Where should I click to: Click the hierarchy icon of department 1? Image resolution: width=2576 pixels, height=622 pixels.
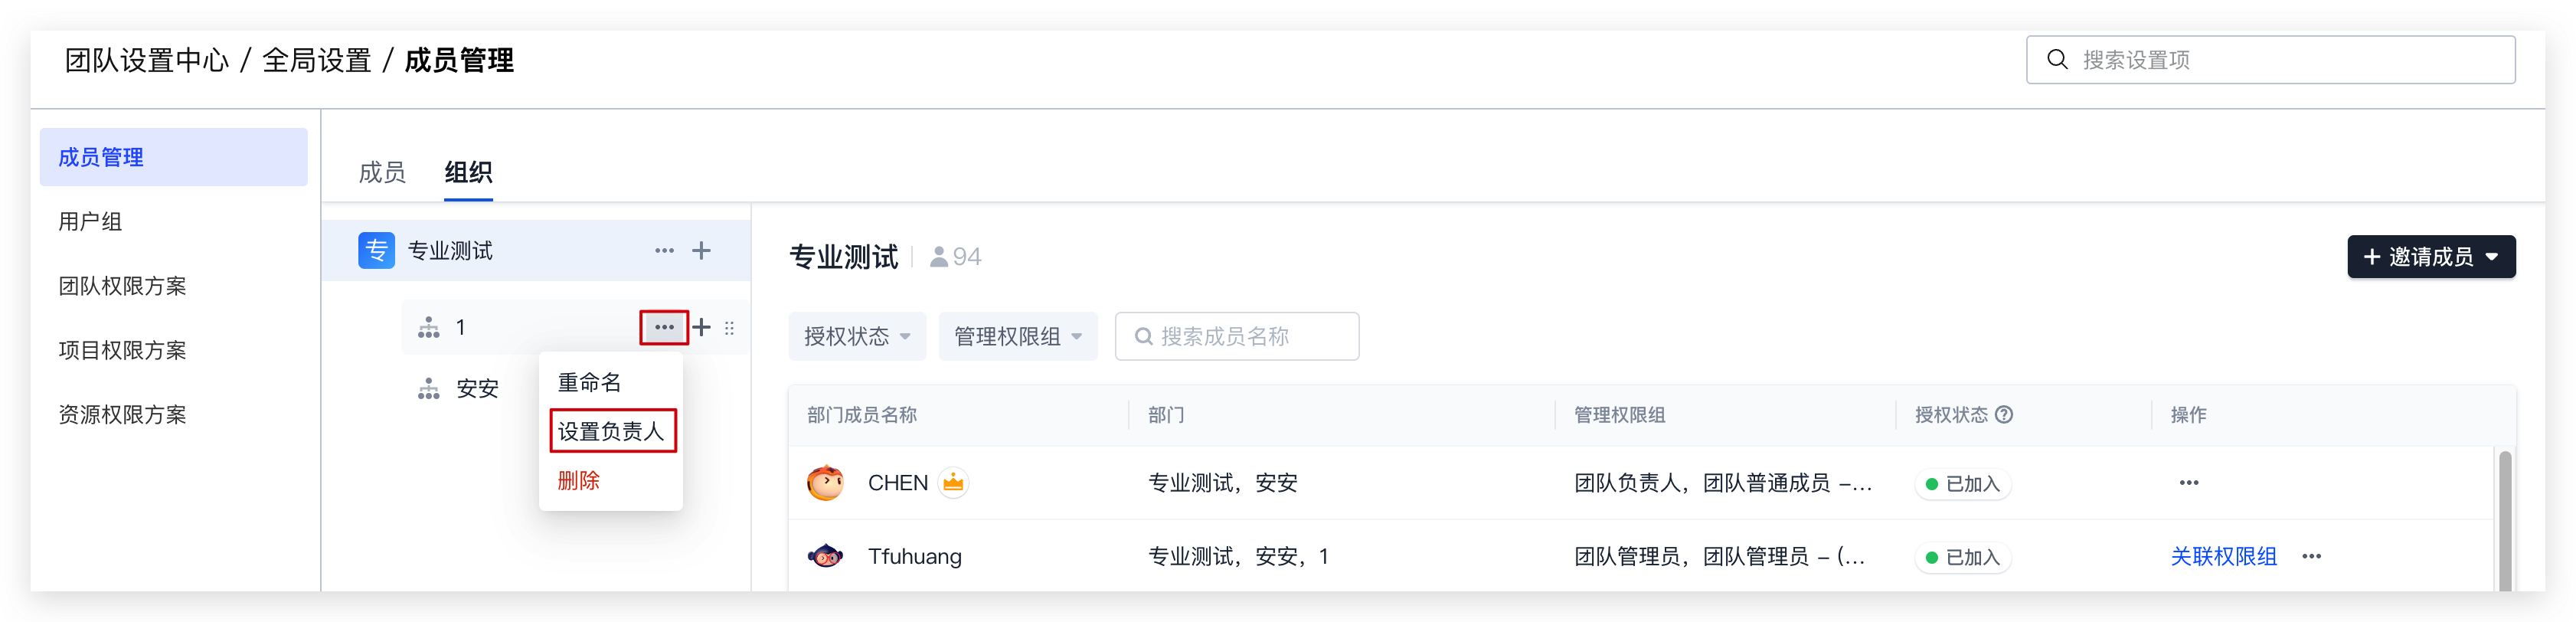click(428, 328)
